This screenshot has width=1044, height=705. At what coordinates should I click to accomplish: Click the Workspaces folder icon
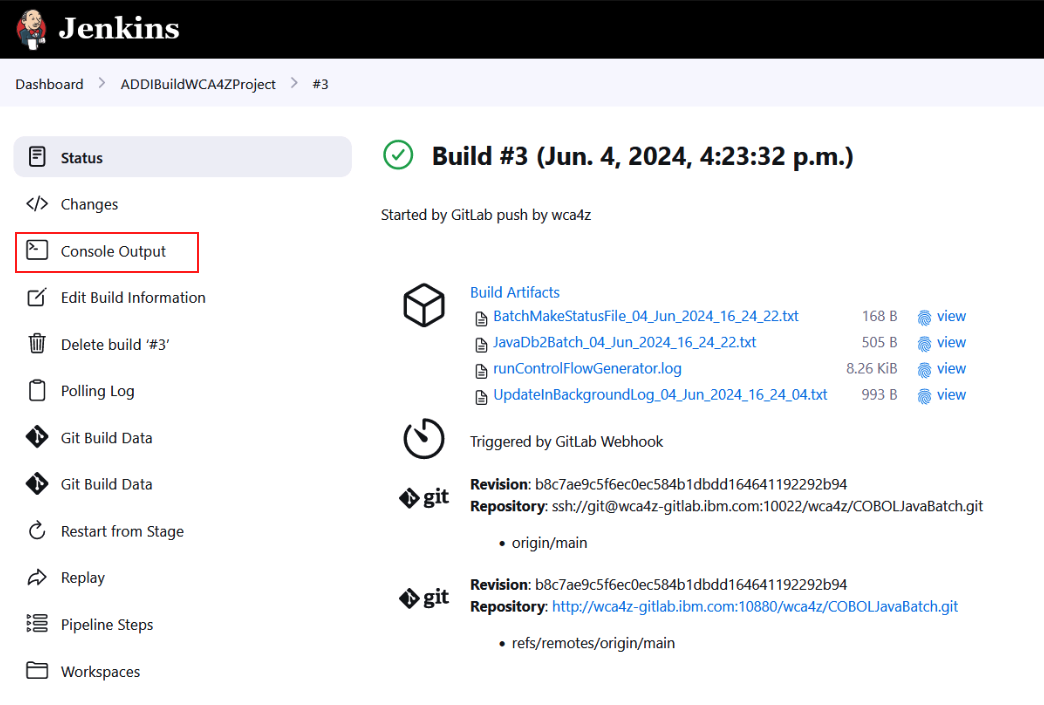[37, 670]
